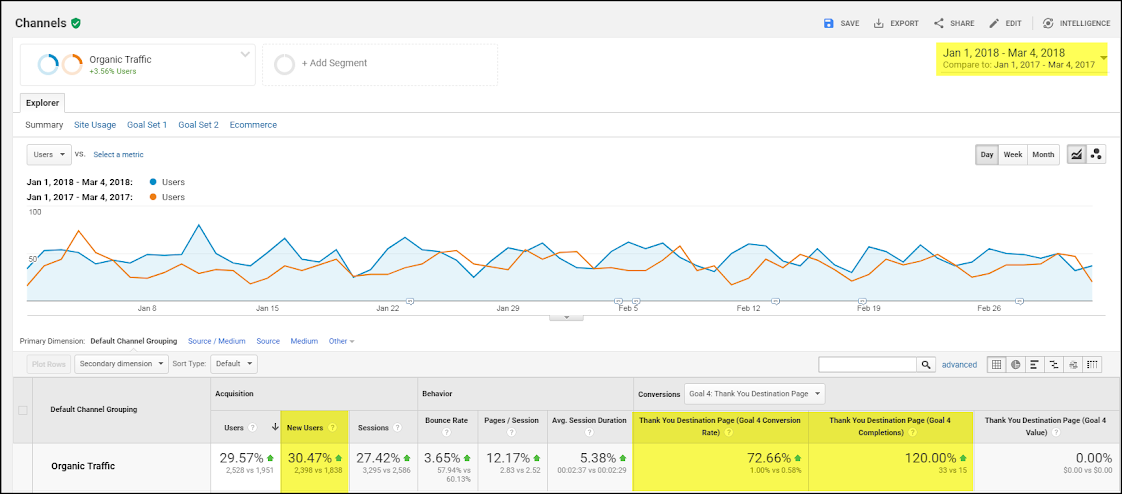Click the advanced filter link

click(959, 365)
